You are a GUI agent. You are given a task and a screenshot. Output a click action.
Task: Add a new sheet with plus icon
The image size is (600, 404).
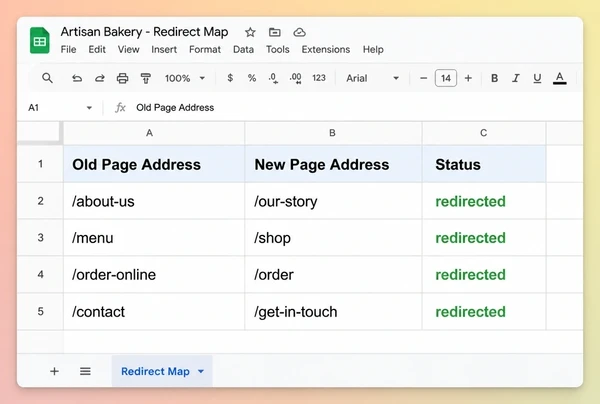pyautogui.click(x=54, y=371)
